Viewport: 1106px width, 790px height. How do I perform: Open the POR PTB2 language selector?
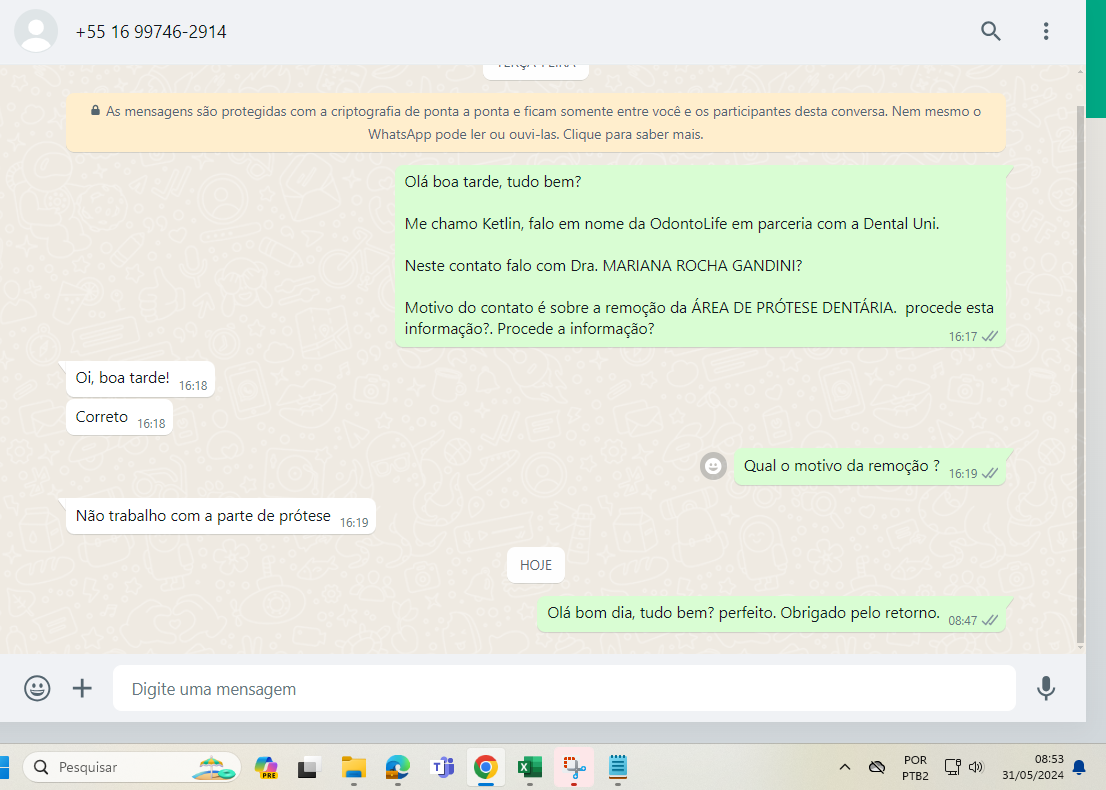(x=915, y=767)
